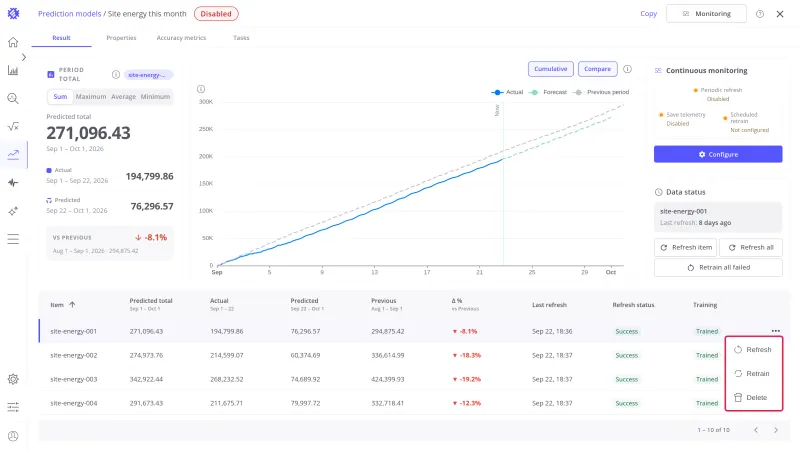The height and width of the screenshot is (450, 800).
Task: Open the sliders configuration sidebar icon
Action: (x=13, y=407)
